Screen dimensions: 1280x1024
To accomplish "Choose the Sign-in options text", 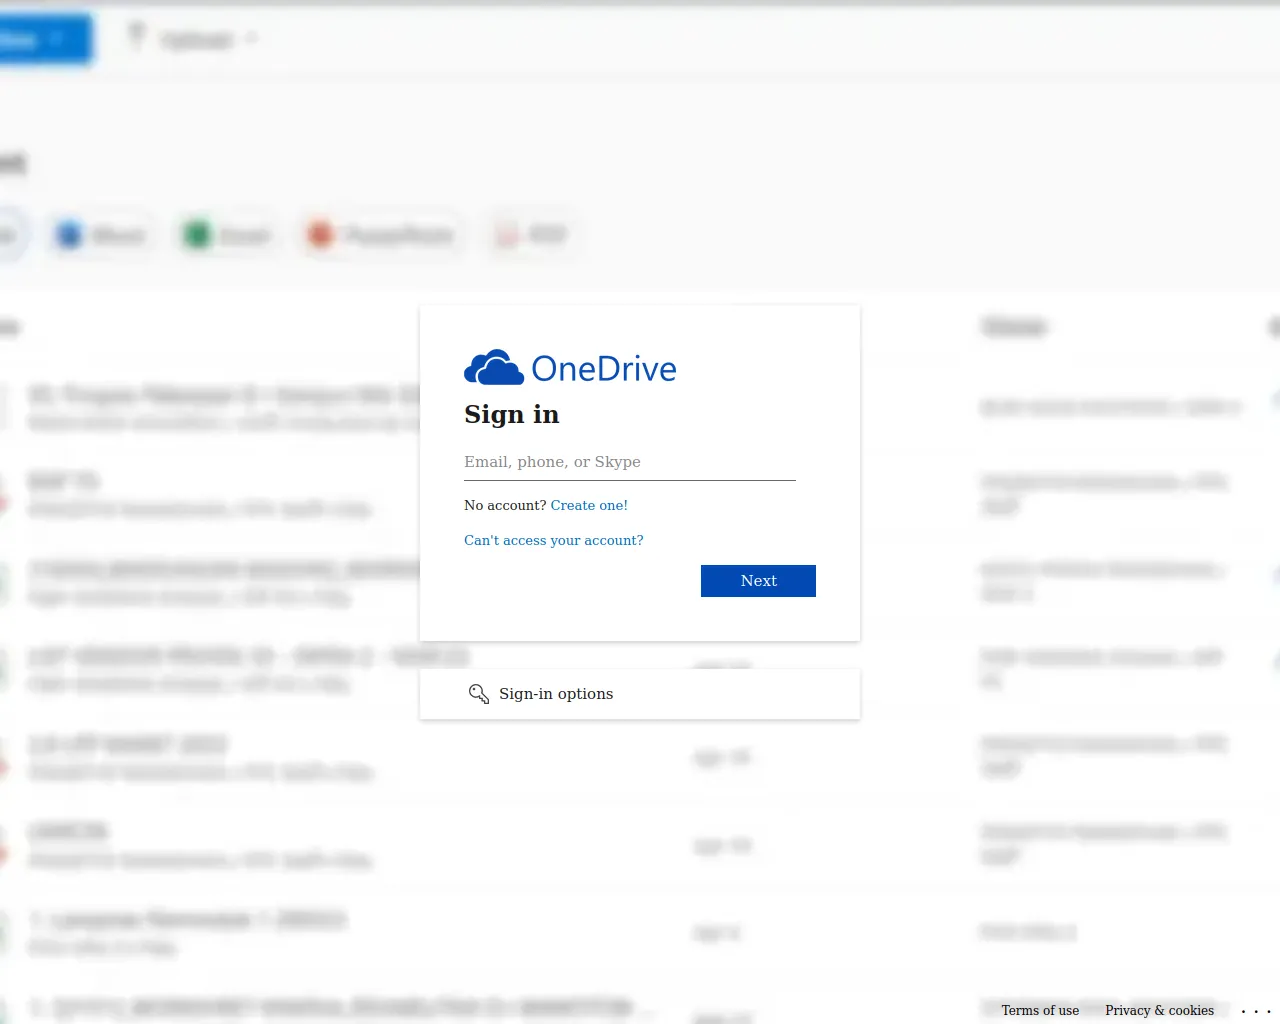I will 556,694.
